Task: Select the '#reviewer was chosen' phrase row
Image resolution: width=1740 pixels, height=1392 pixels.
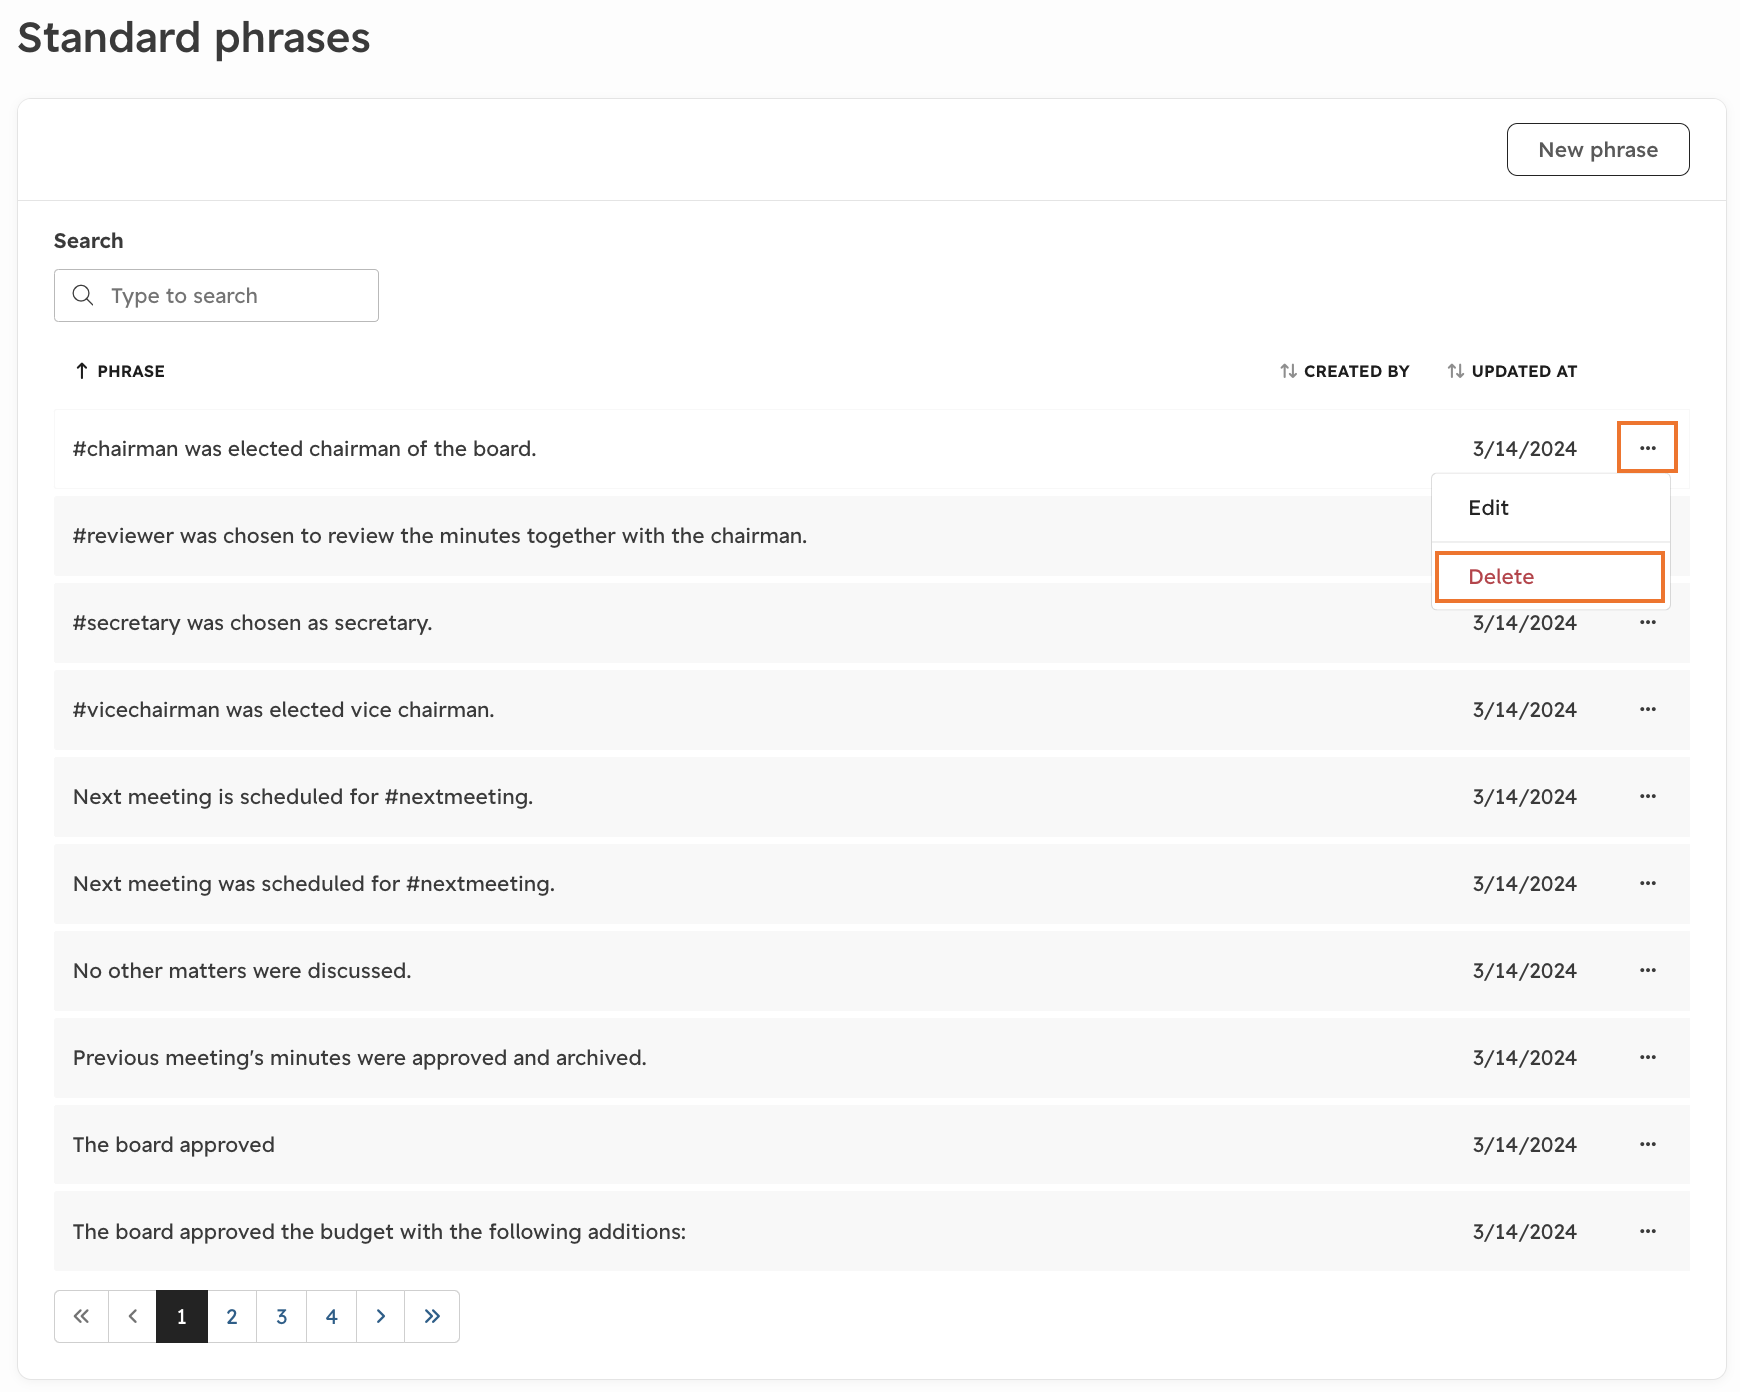Action: [742, 536]
